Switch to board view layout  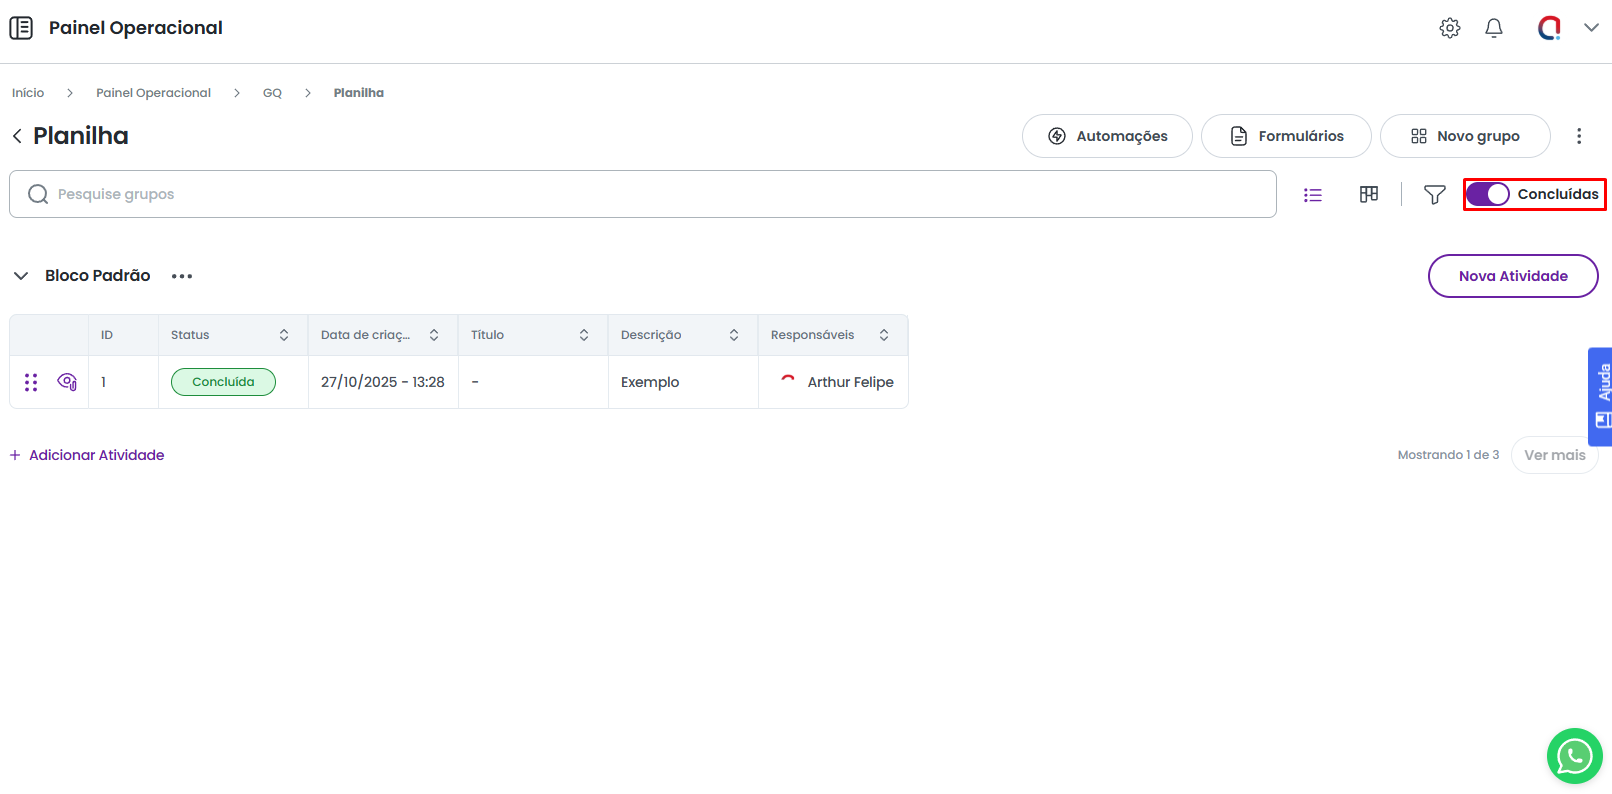(1369, 195)
